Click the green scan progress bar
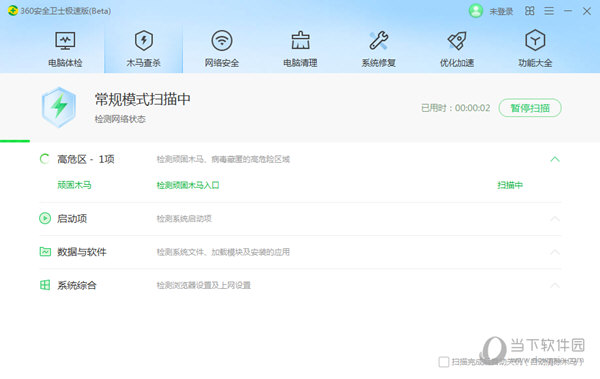 (15, 141)
